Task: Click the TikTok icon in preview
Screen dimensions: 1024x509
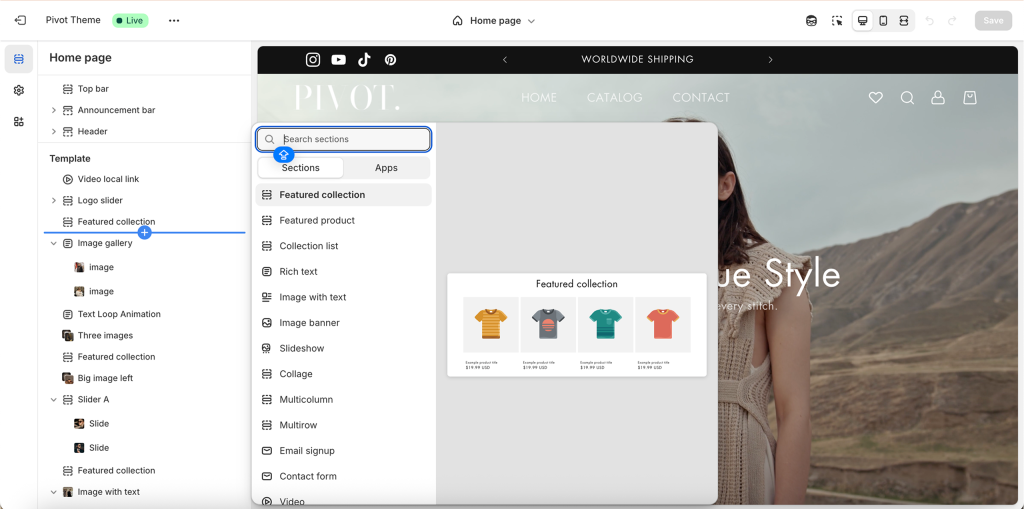Action: coord(364,59)
